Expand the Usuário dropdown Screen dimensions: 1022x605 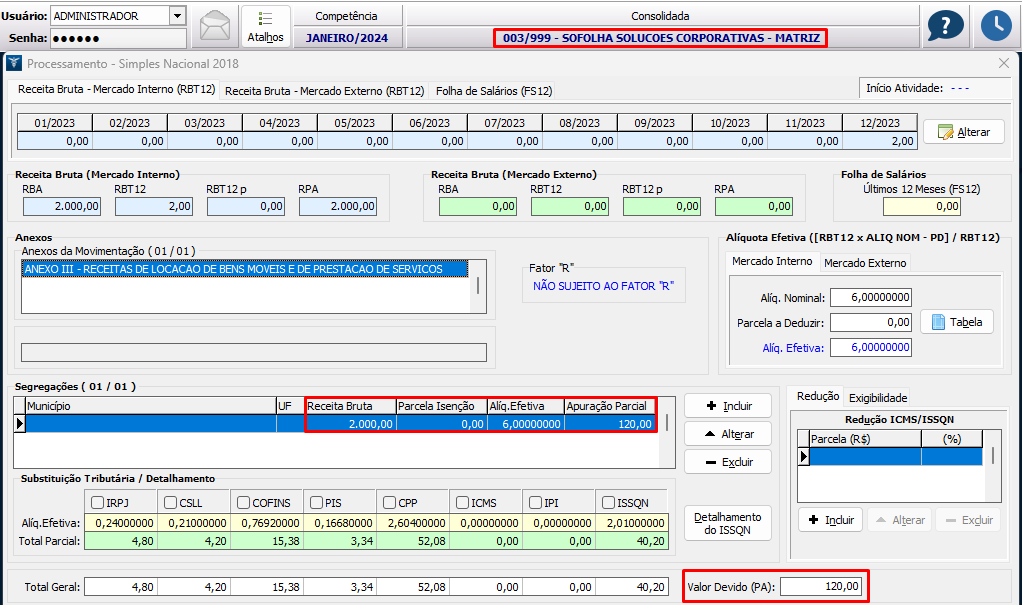pyautogui.click(x=177, y=16)
